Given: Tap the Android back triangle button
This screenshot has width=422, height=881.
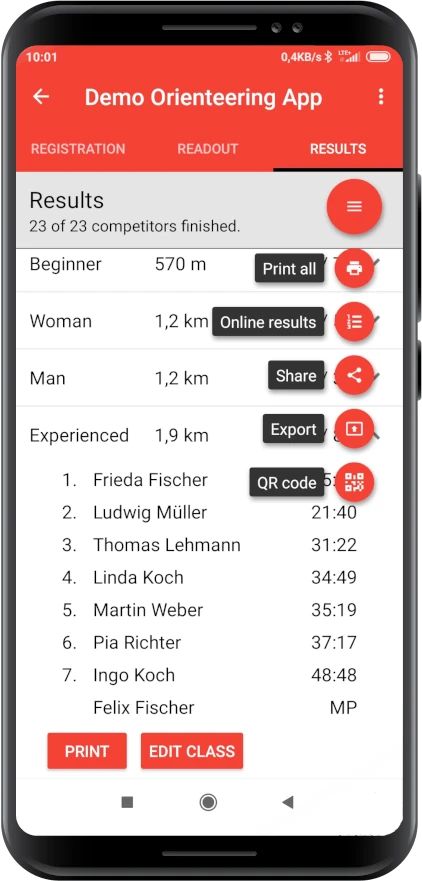Looking at the screenshot, I should pos(288,802).
